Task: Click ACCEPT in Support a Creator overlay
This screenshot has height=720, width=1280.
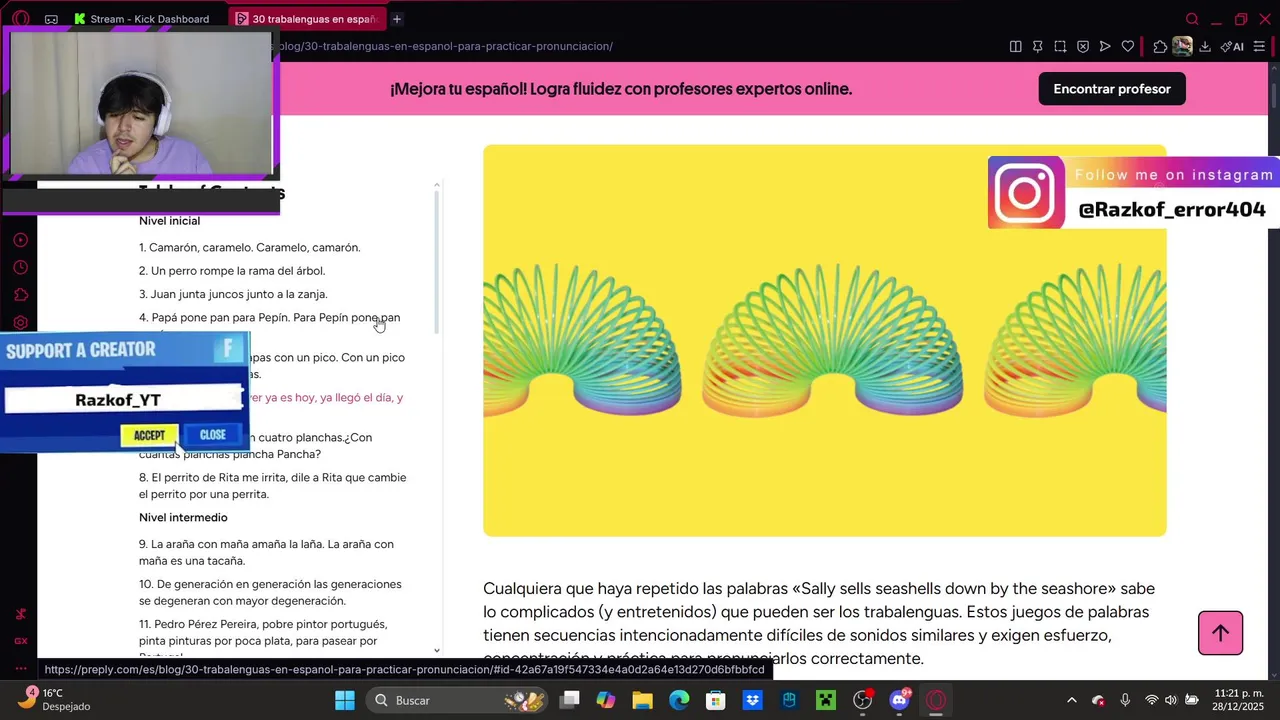Action: click(149, 435)
